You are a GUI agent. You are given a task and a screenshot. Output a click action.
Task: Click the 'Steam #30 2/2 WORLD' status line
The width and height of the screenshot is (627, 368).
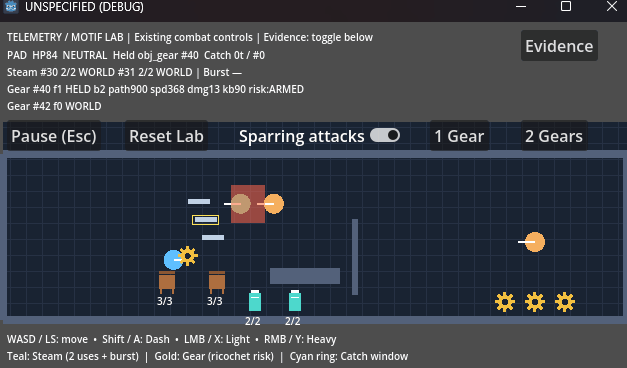coord(124,72)
